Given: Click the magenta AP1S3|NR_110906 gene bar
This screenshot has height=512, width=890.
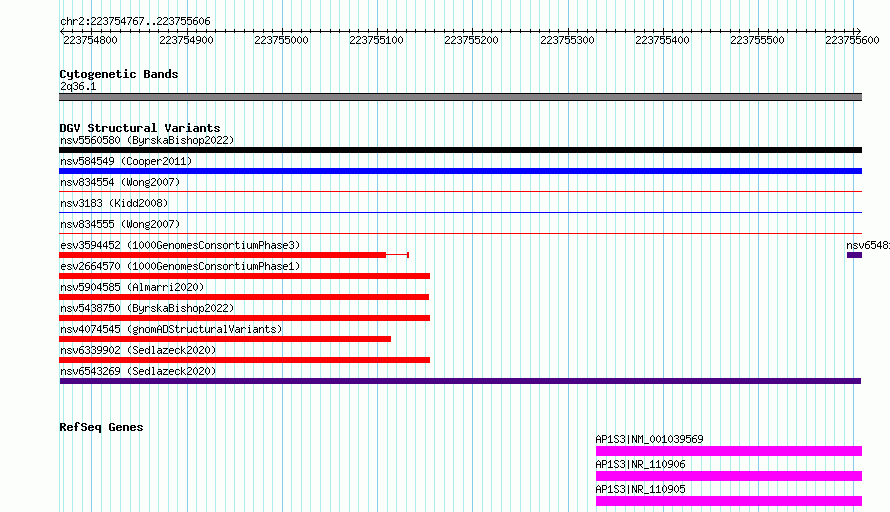Looking at the screenshot, I should pos(729,476).
